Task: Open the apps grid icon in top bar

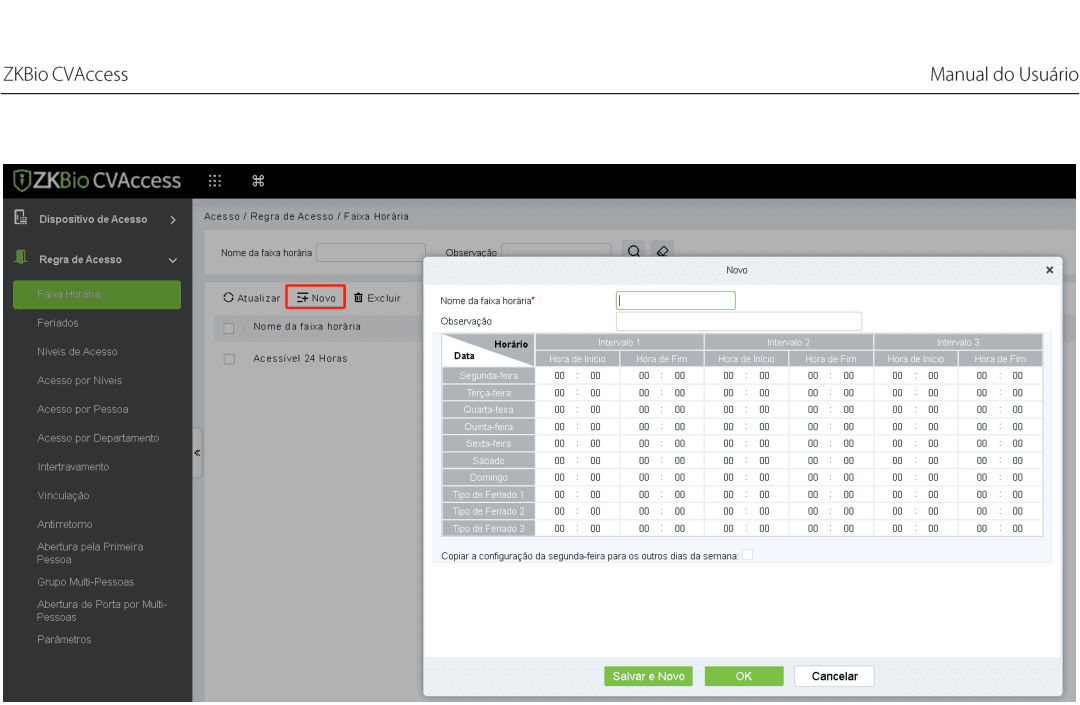Action: [215, 180]
